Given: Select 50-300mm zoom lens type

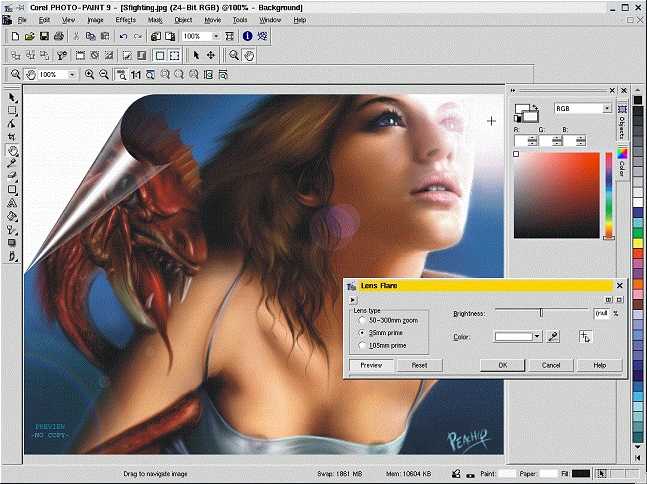Looking at the screenshot, I should [x=362, y=320].
